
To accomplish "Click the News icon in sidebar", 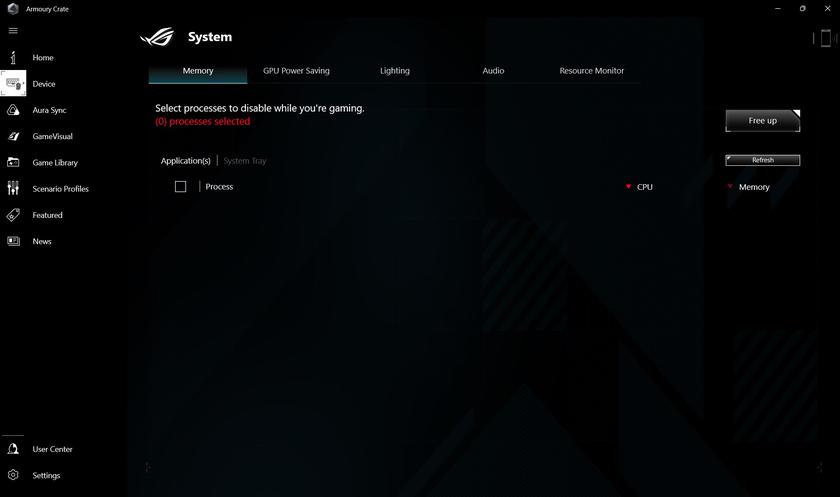I will pos(13,241).
